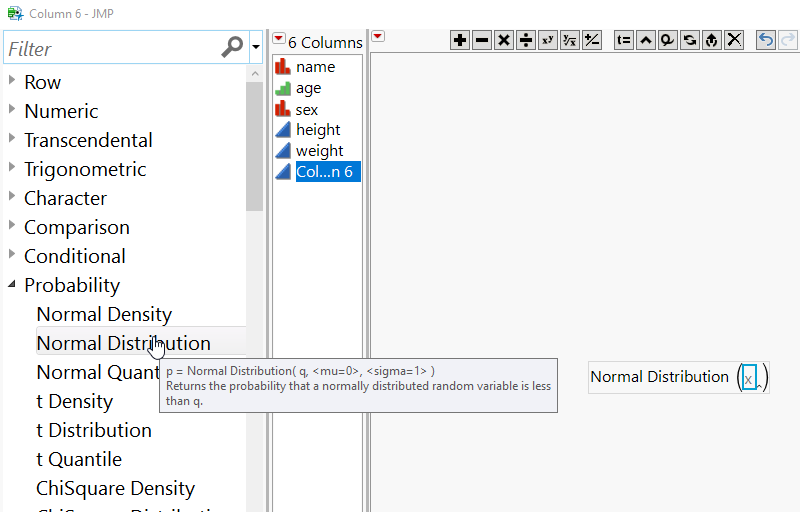800x512 pixels.
Task: Click the Redo arrow button
Action: click(787, 40)
